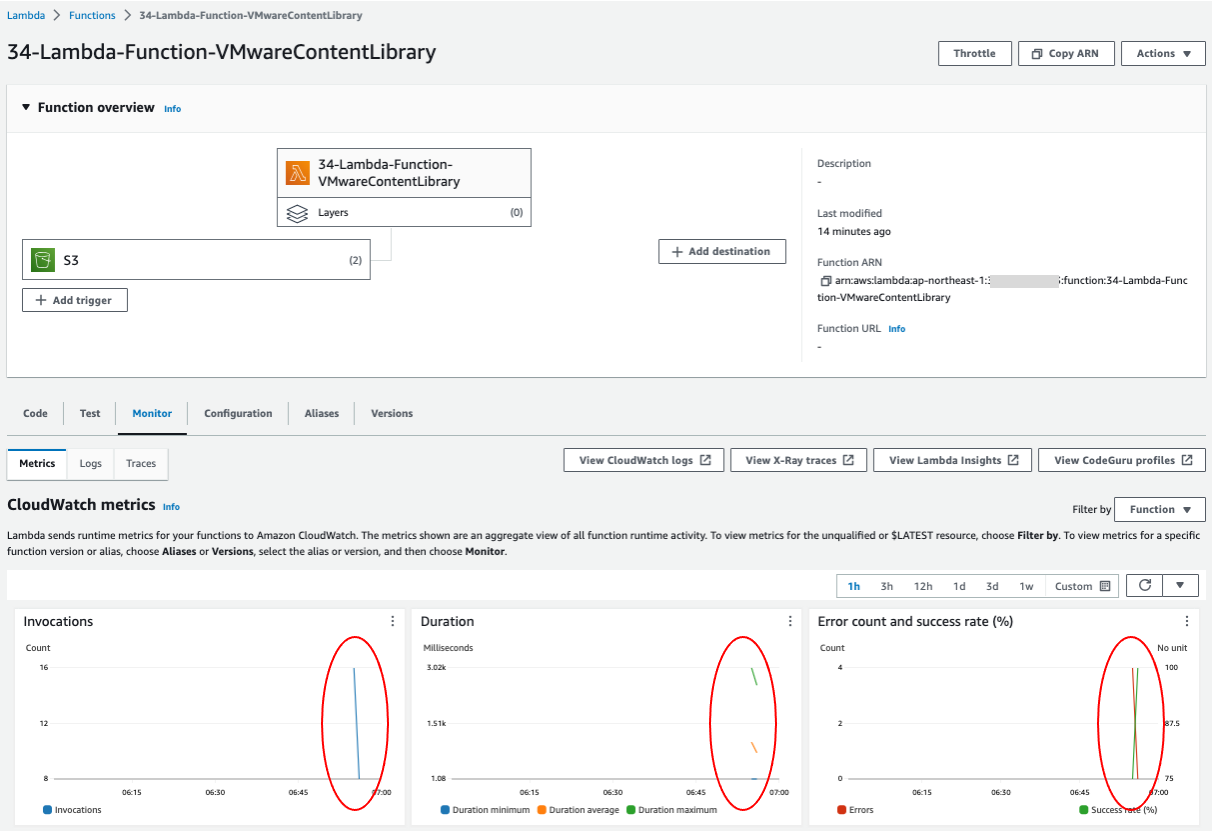Open the Actions dropdown
1212x832 pixels.
[1163, 54]
